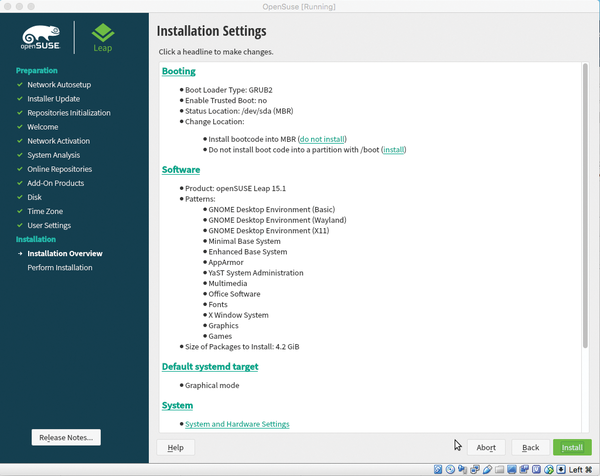Open the System headline link

pyautogui.click(x=178, y=405)
